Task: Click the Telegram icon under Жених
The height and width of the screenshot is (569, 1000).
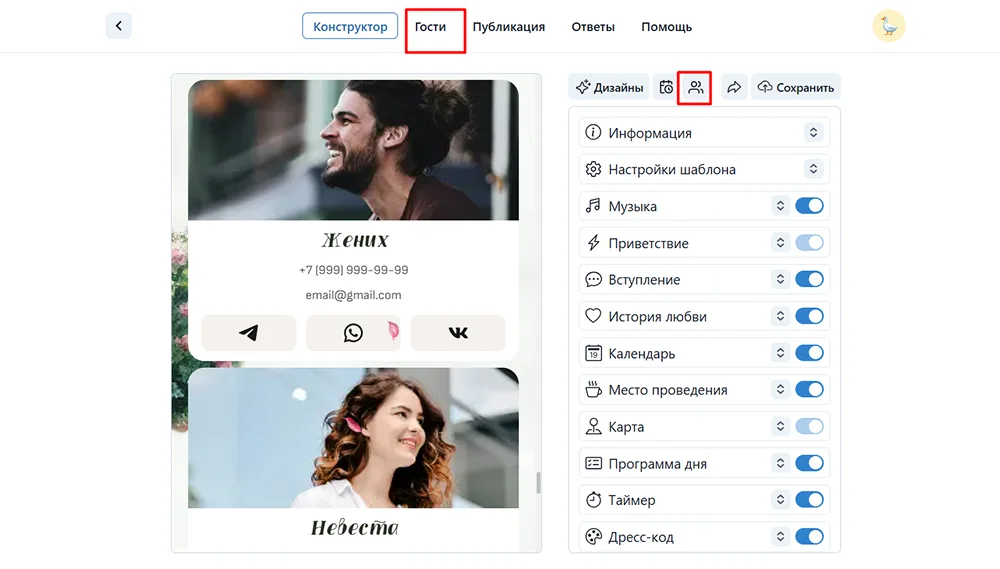Action: (x=249, y=333)
